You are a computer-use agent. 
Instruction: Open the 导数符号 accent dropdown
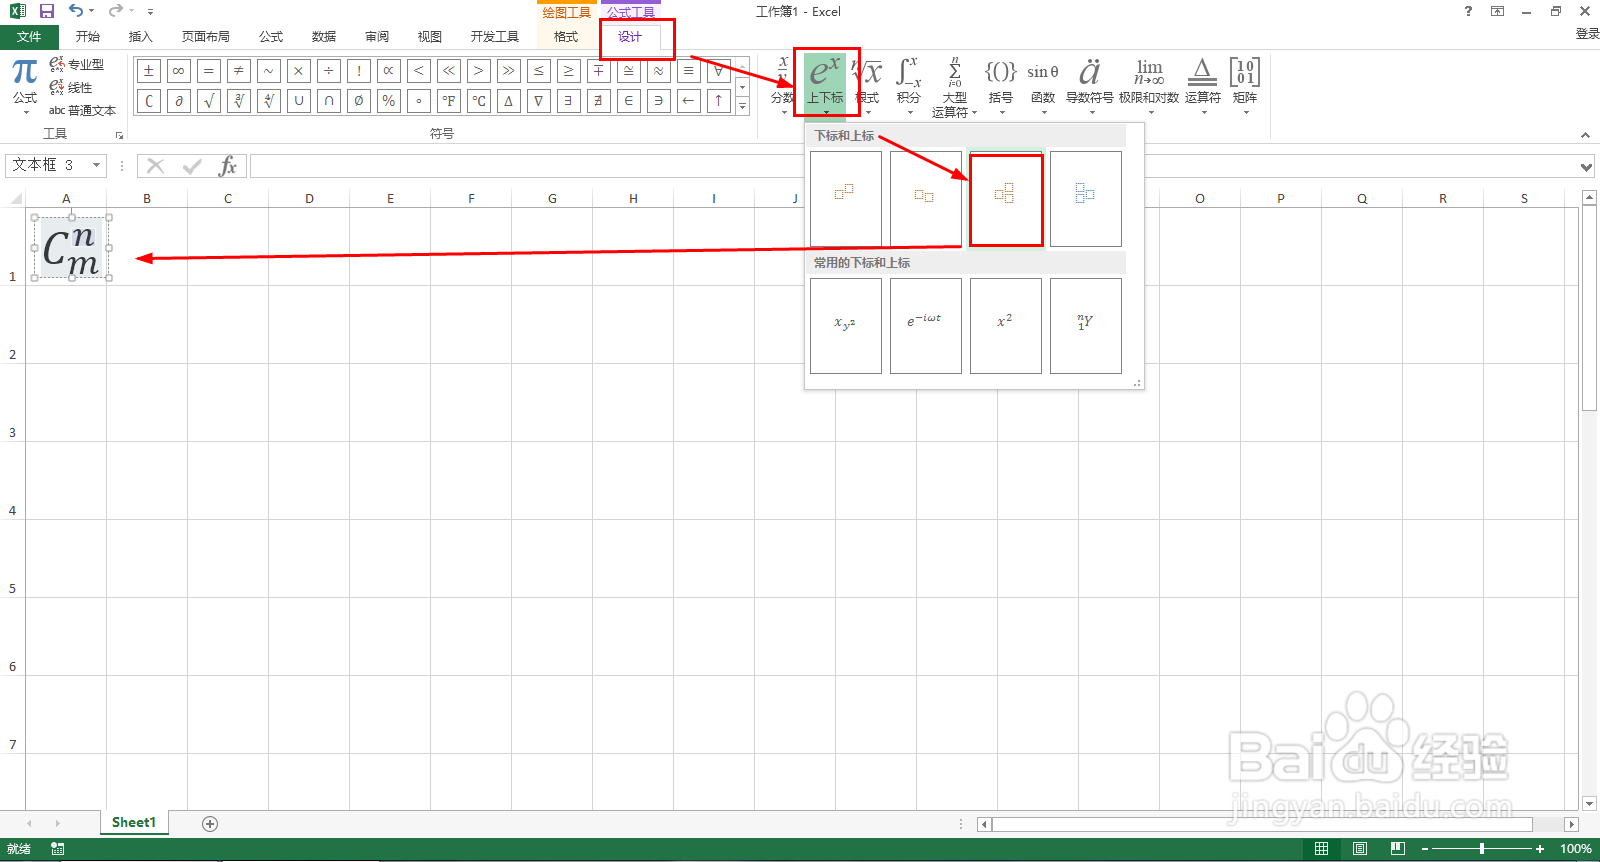tap(1090, 86)
